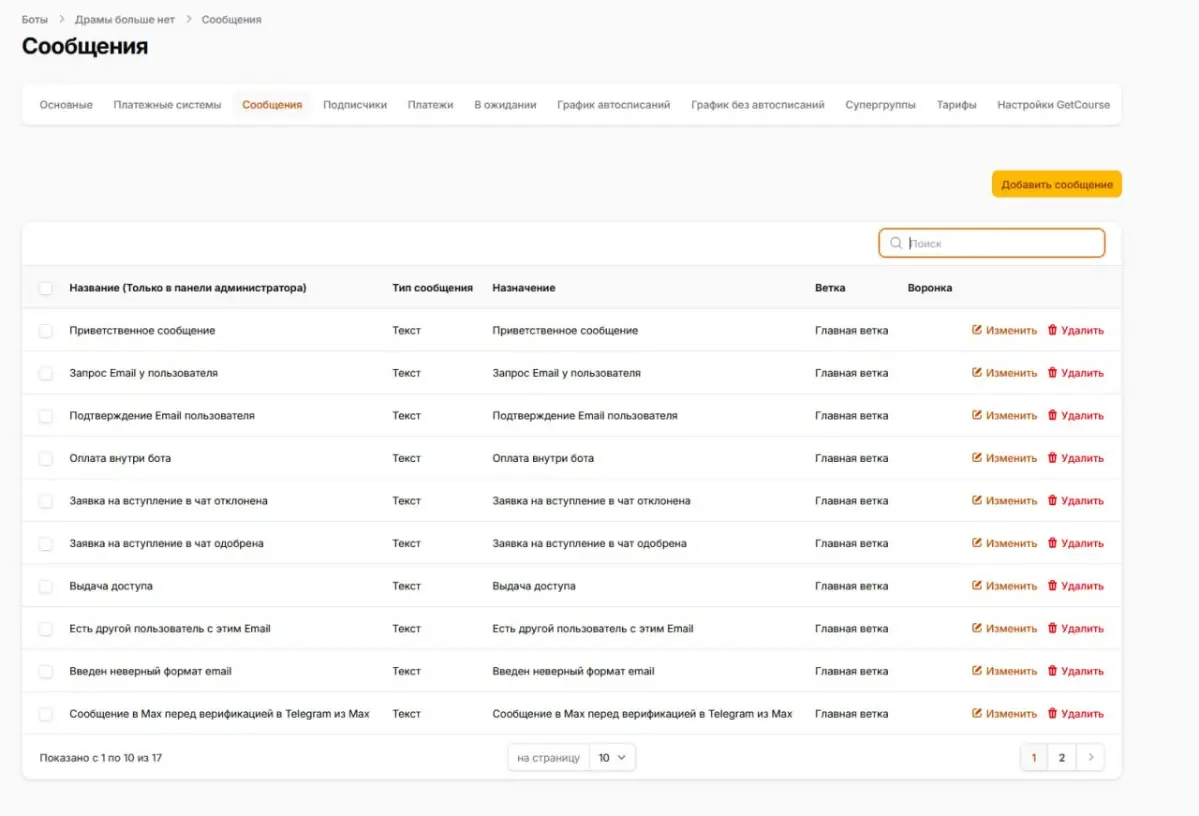Click the Ветка column header
1199x816 pixels.
point(830,288)
